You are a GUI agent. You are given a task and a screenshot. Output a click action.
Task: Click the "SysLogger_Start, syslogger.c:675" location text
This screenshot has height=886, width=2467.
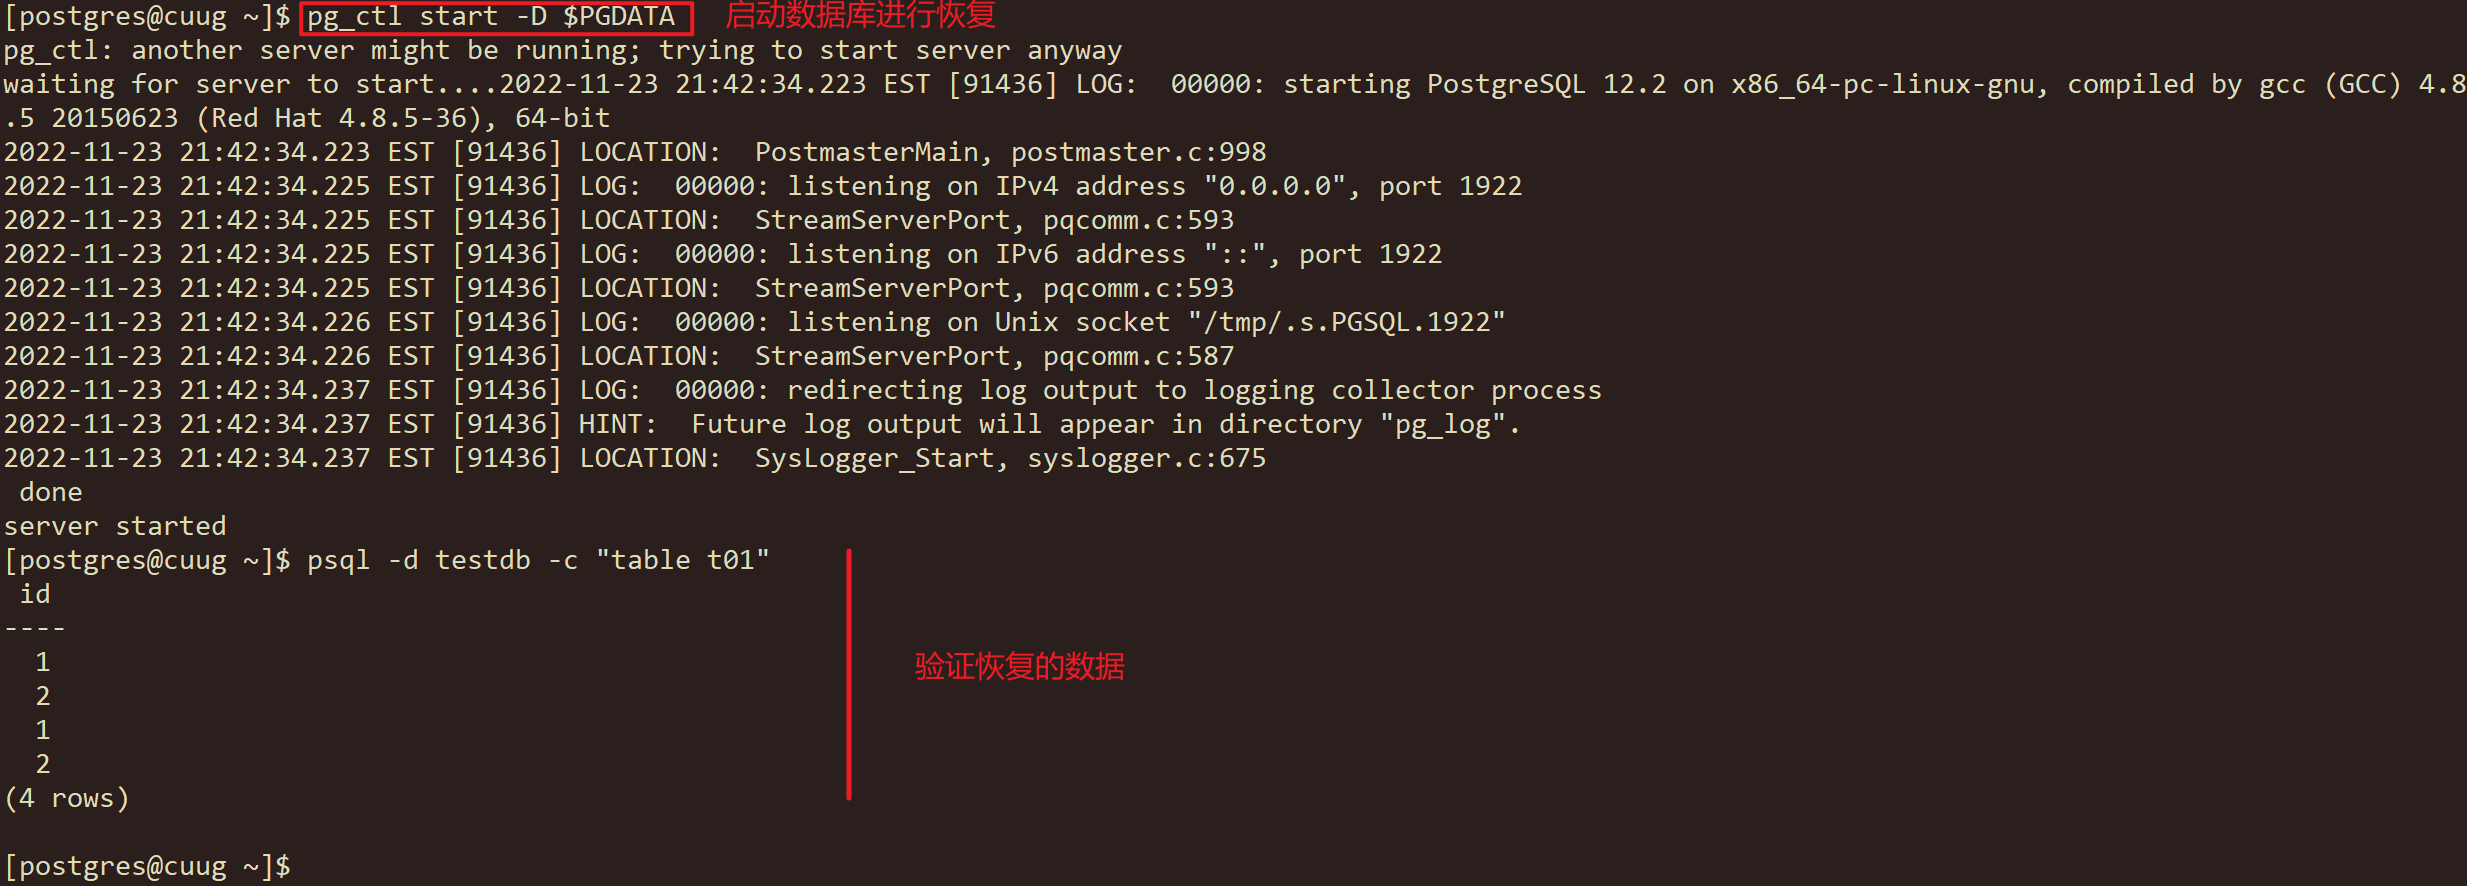(1010, 458)
